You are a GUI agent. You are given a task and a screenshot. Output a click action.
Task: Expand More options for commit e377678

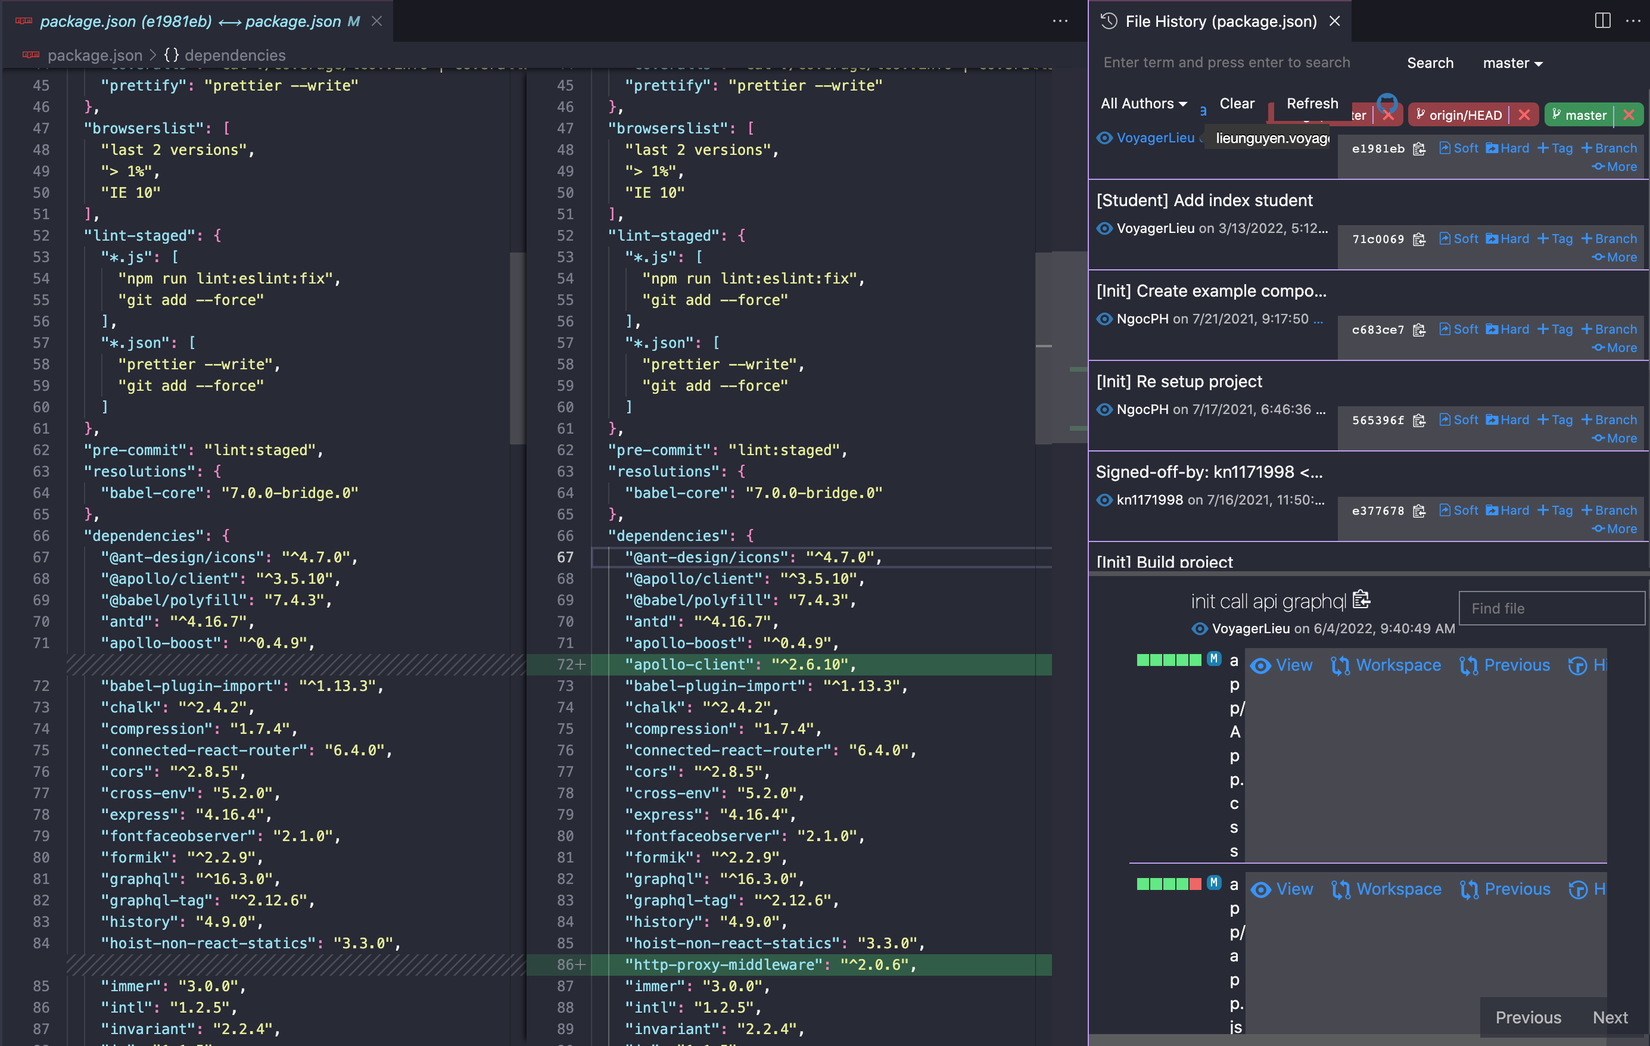pyautogui.click(x=1615, y=529)
